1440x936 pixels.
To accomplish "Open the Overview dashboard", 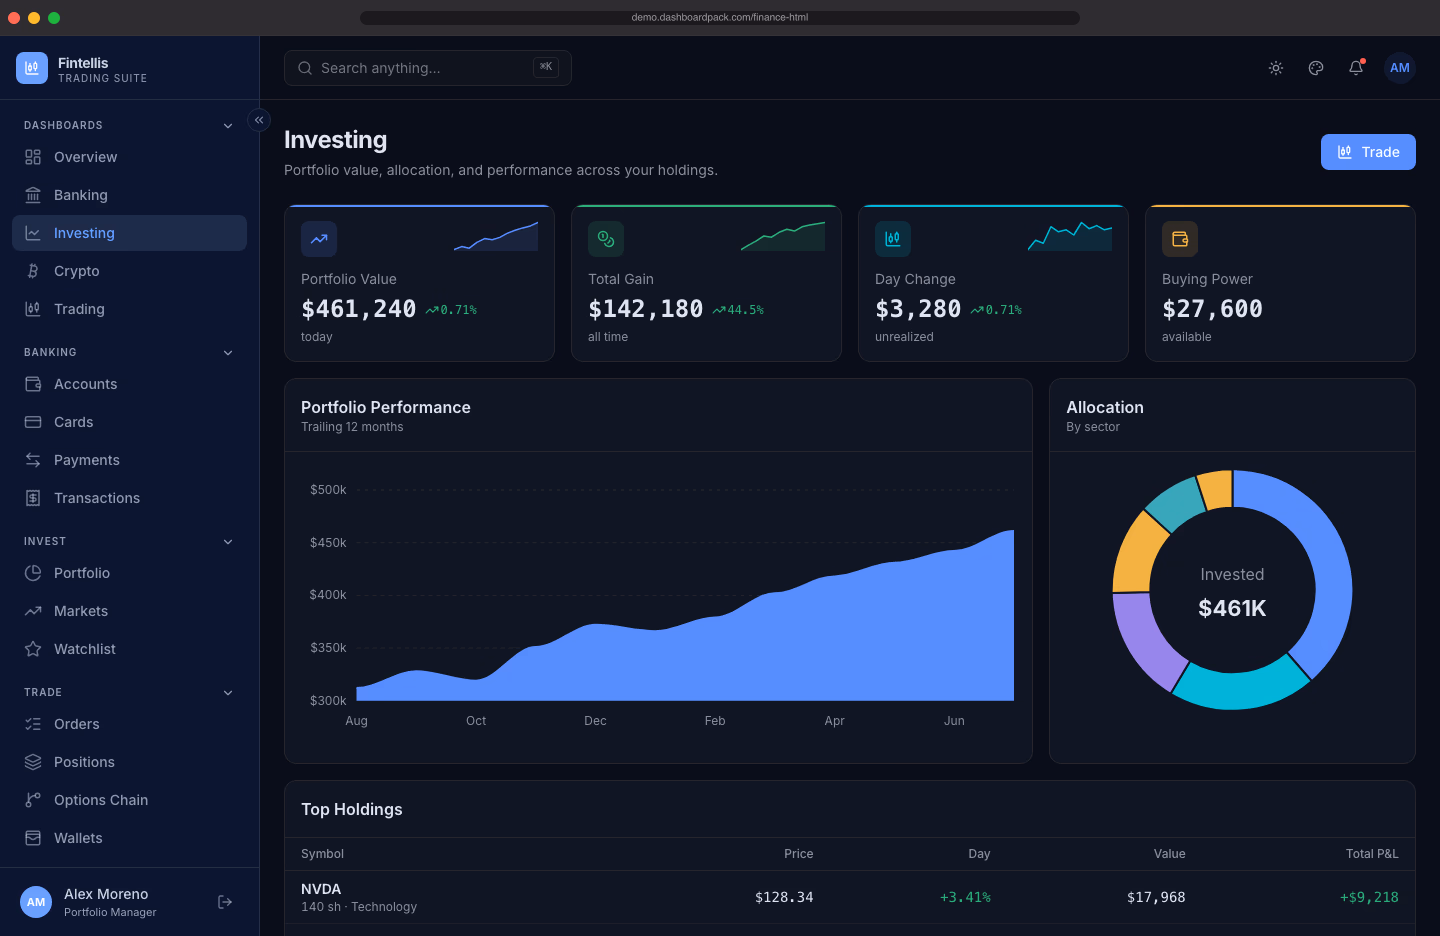I will pos(129,157).
